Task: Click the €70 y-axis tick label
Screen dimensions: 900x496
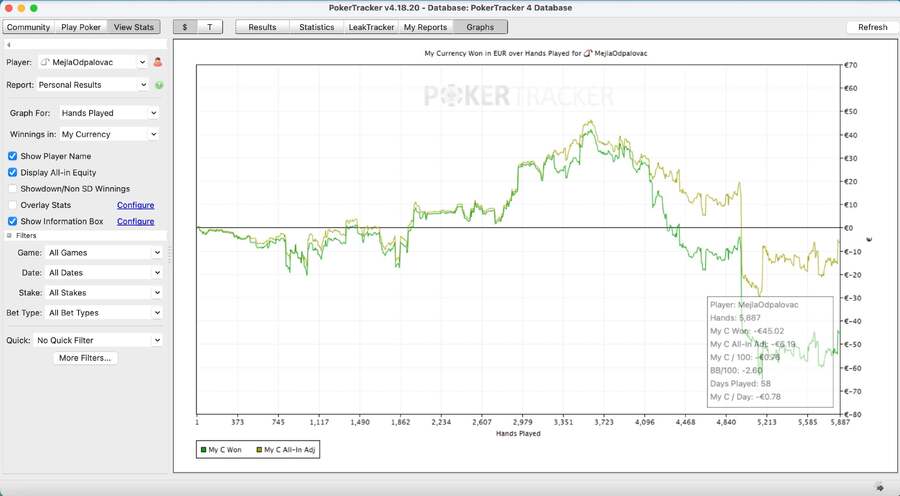Action: point(851,65)
